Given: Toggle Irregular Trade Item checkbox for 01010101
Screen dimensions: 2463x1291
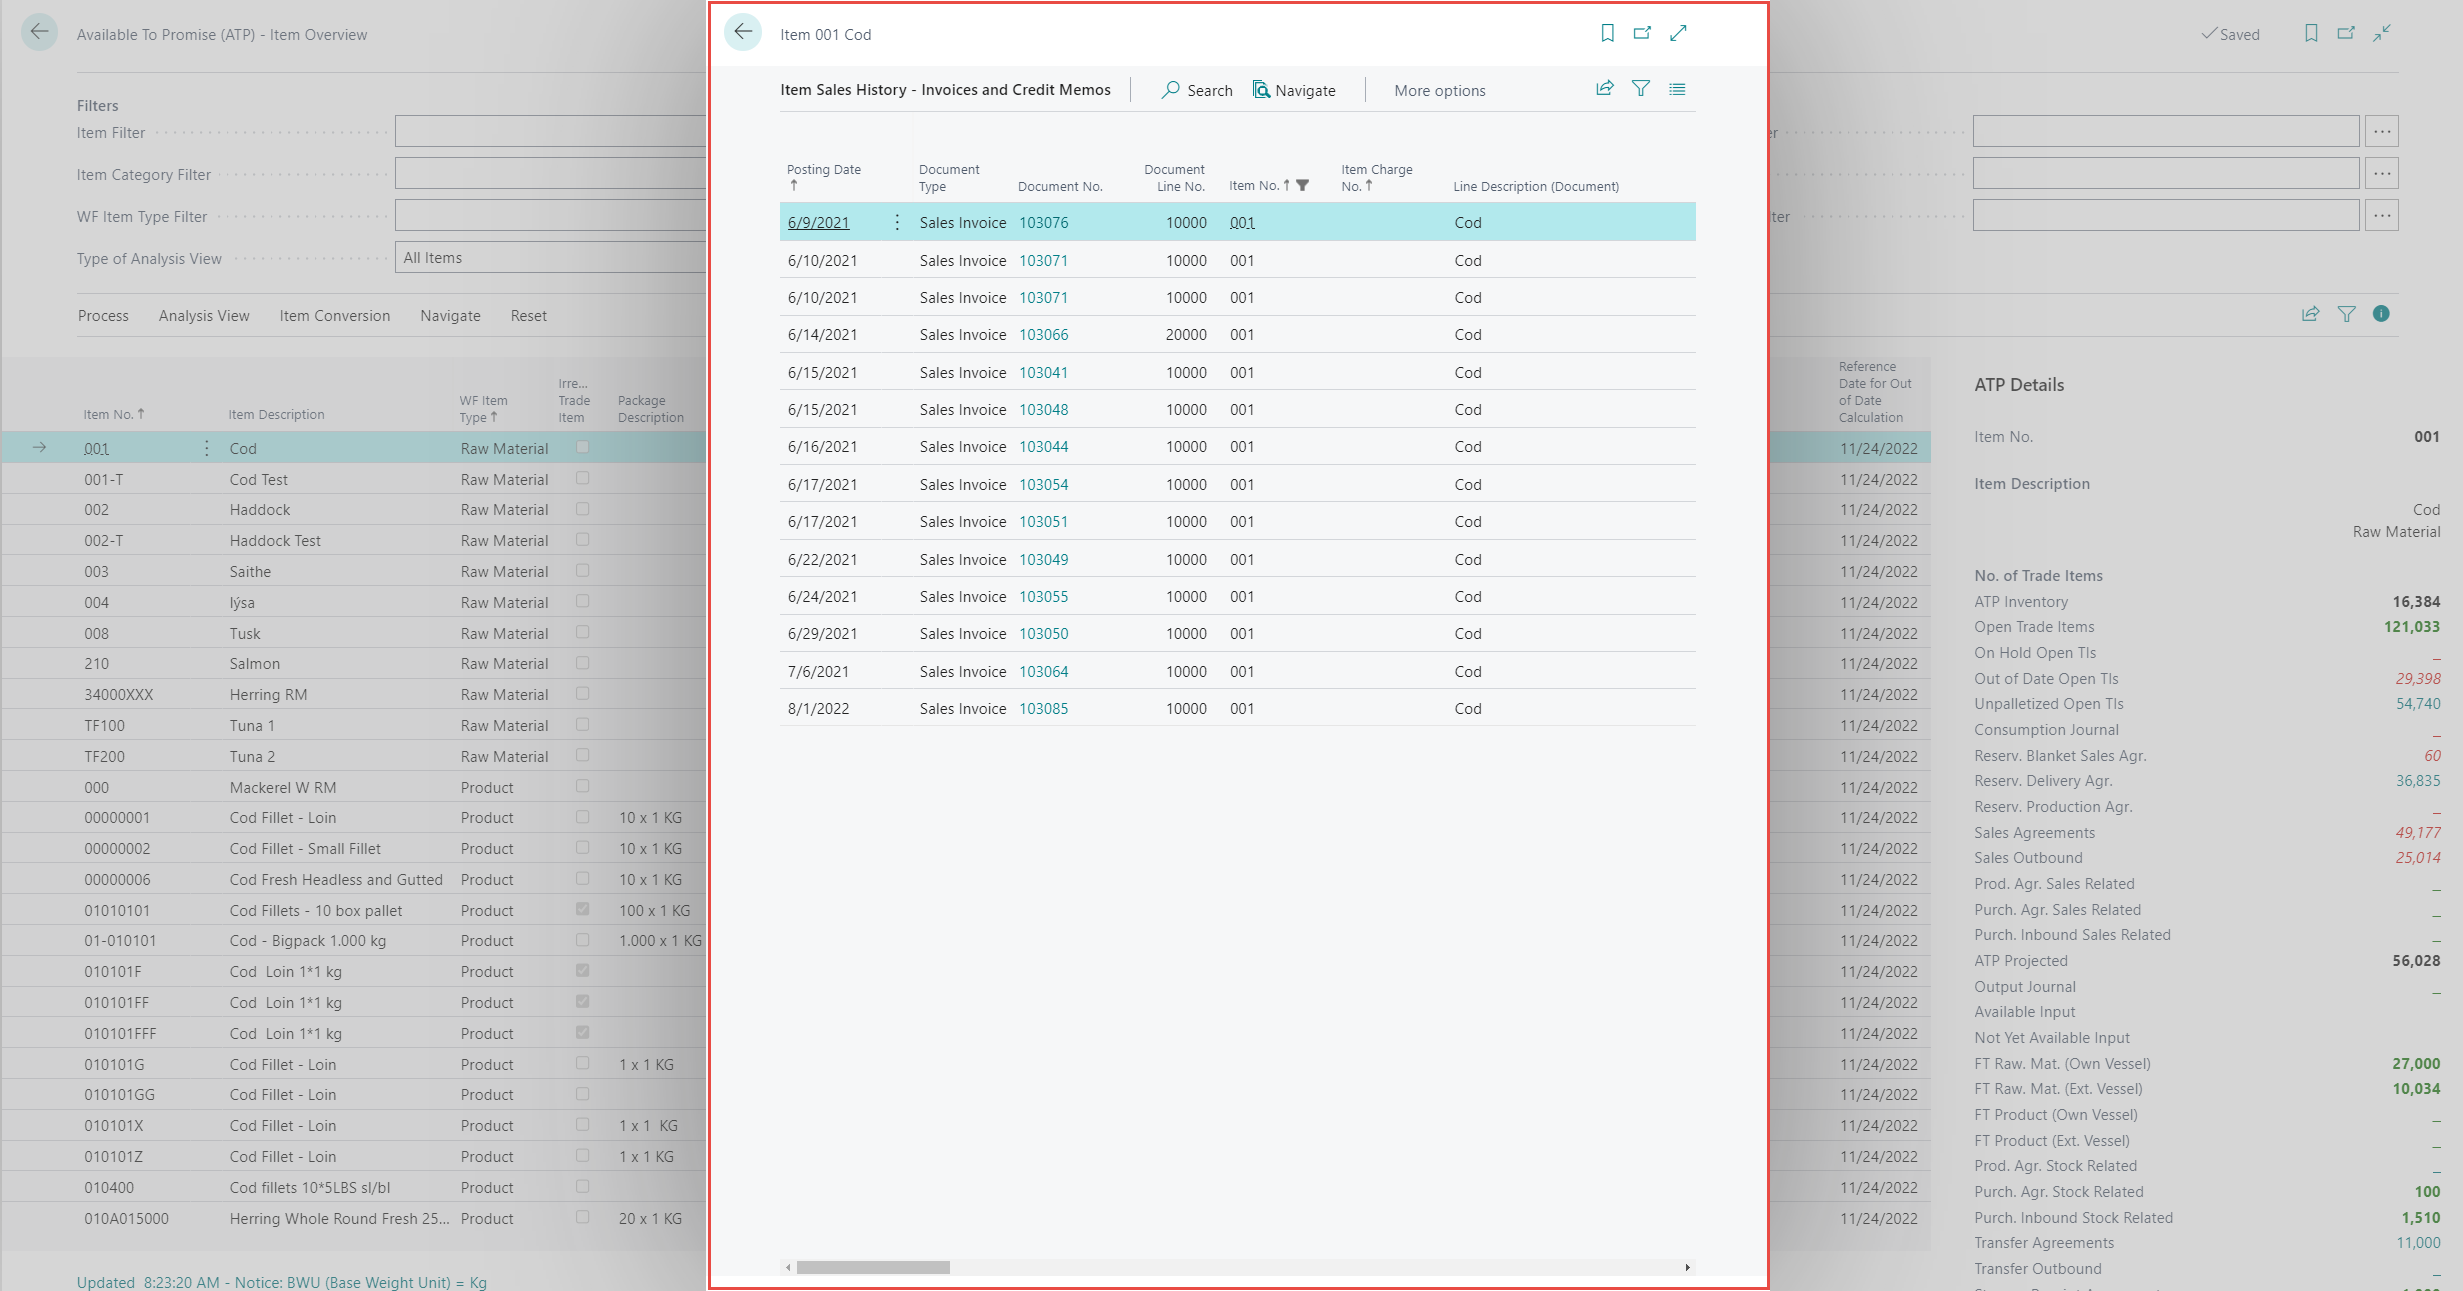Looking at the screenshot, I should point(582,909).
